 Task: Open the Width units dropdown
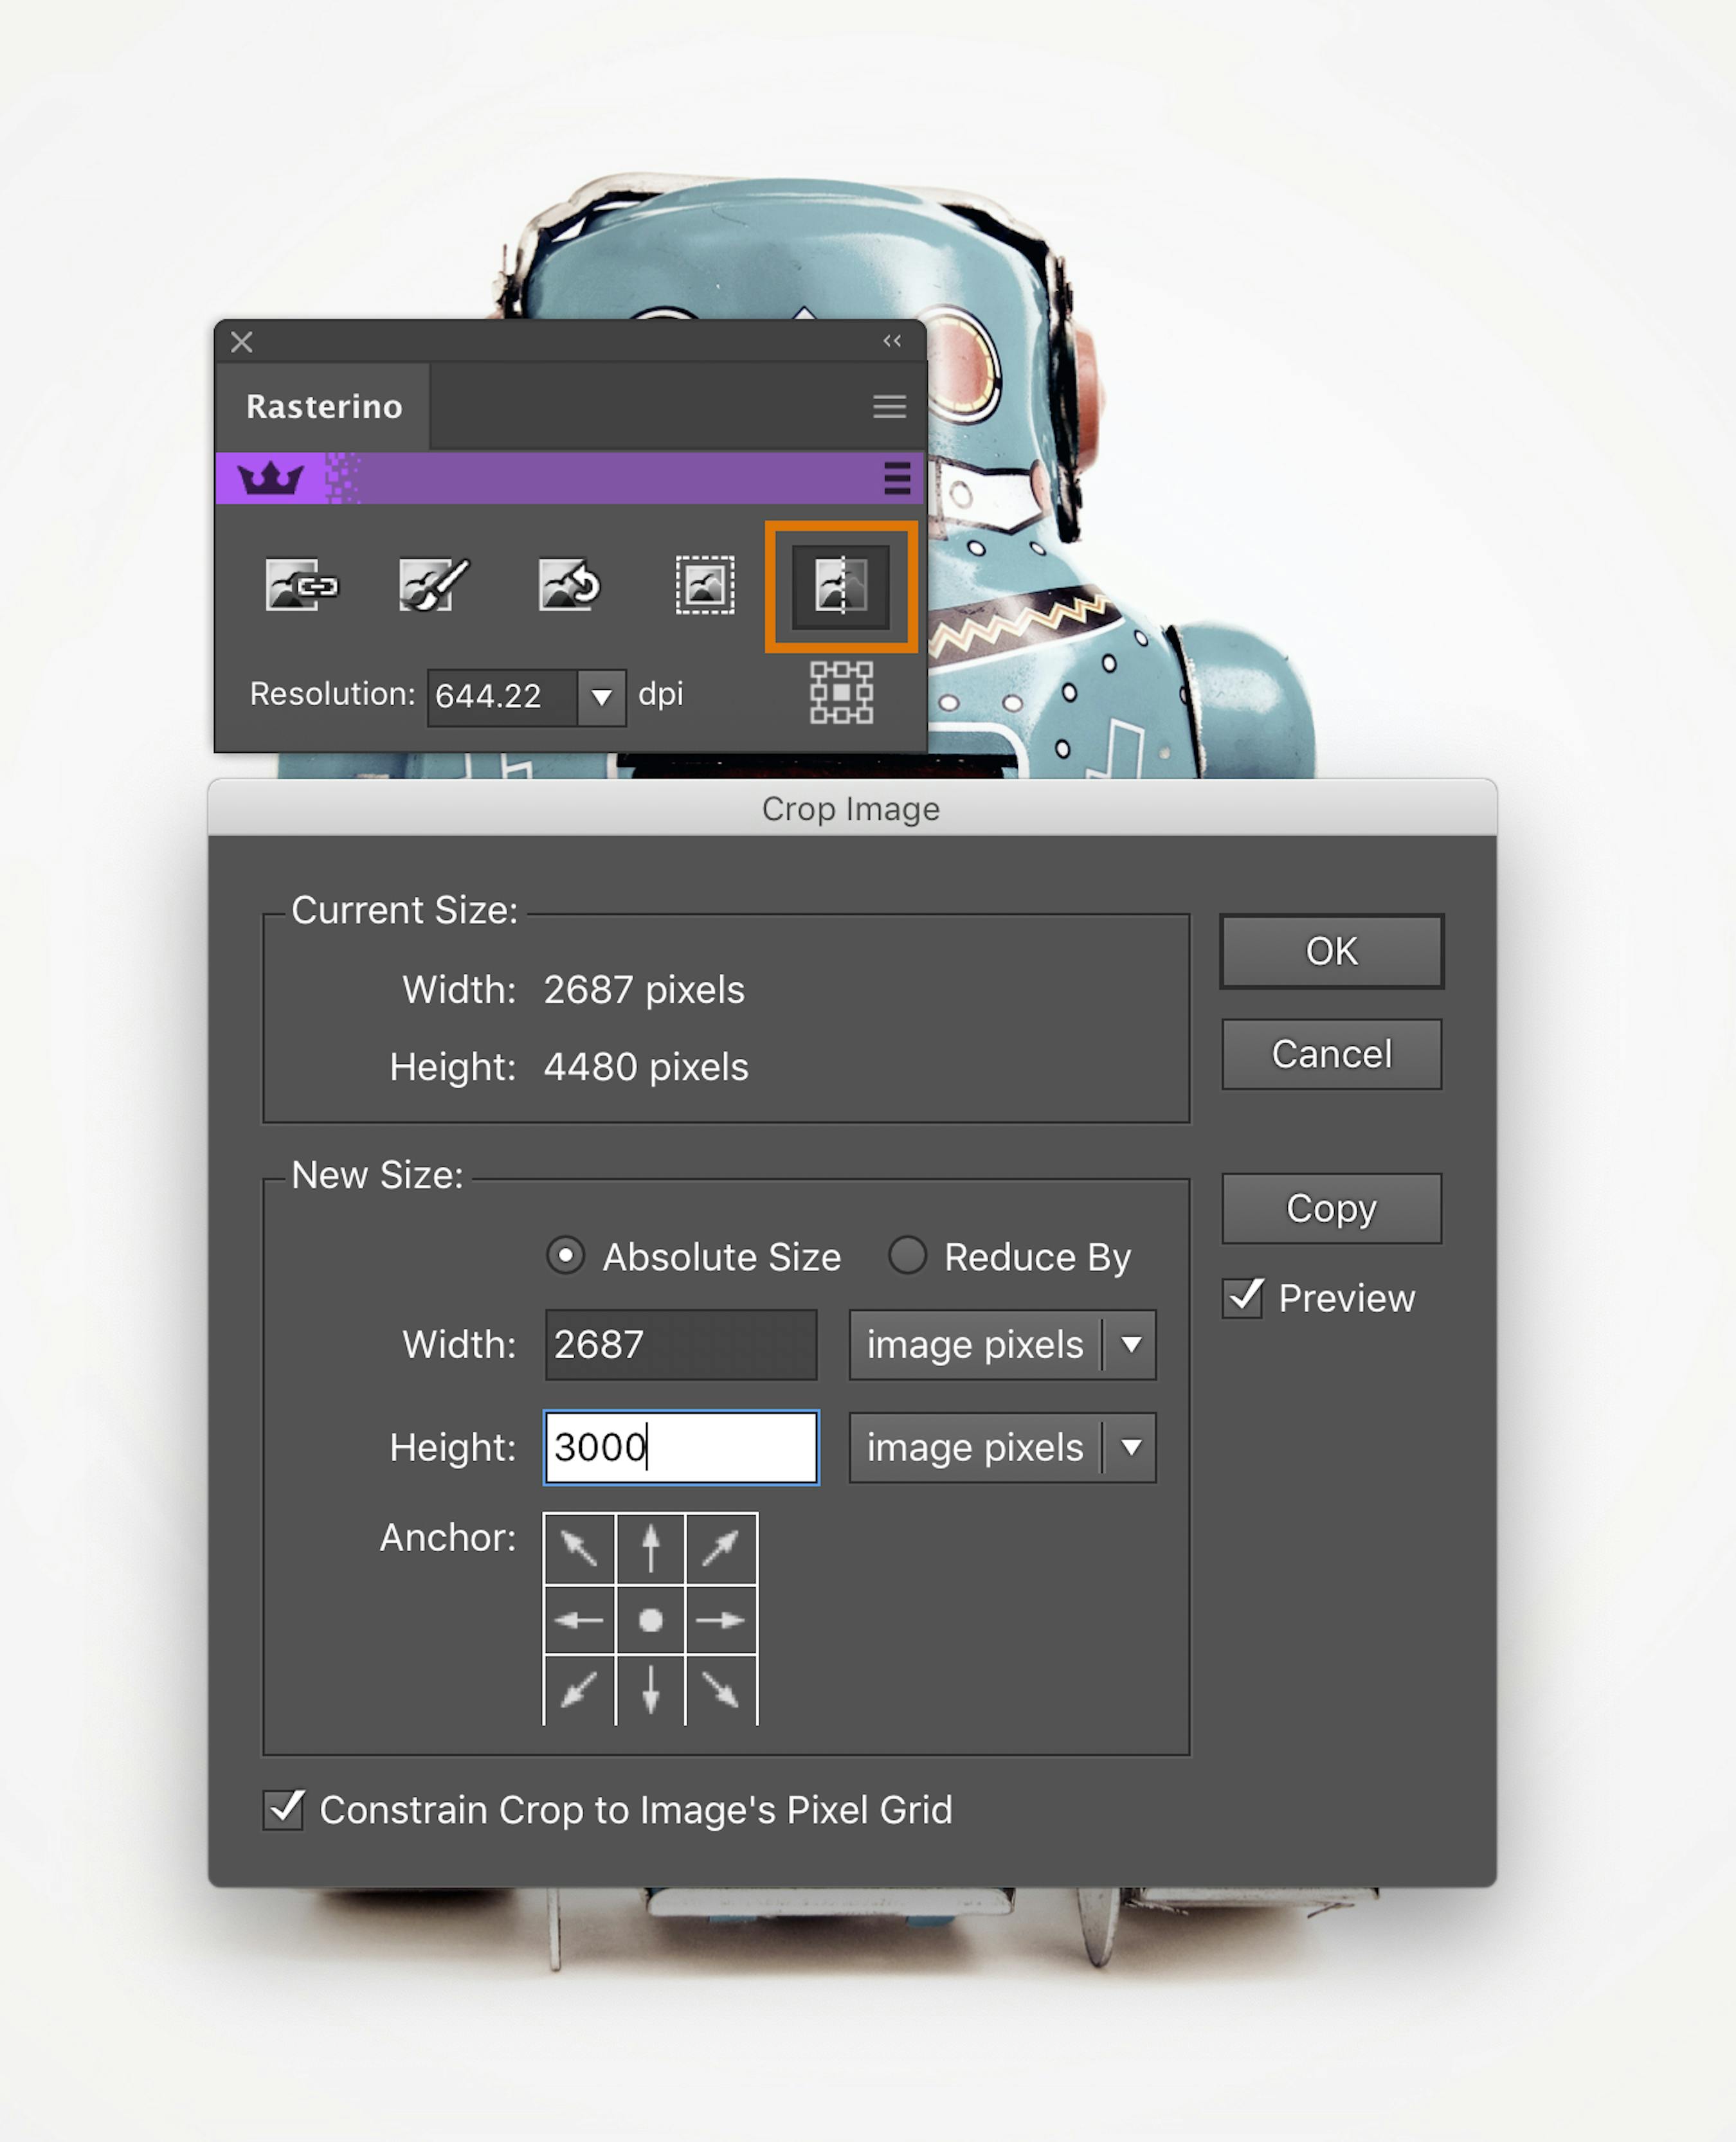[1131, 1345]
